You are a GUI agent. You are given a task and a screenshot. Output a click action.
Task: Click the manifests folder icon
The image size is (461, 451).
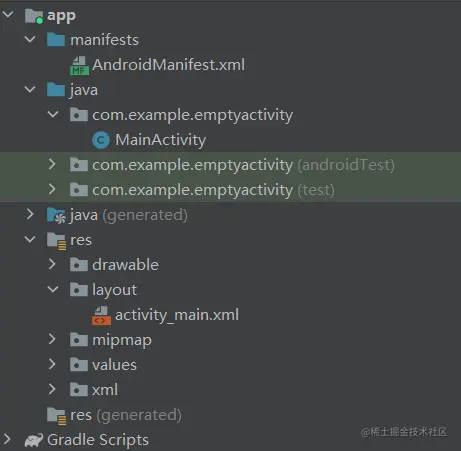point(56,40)
